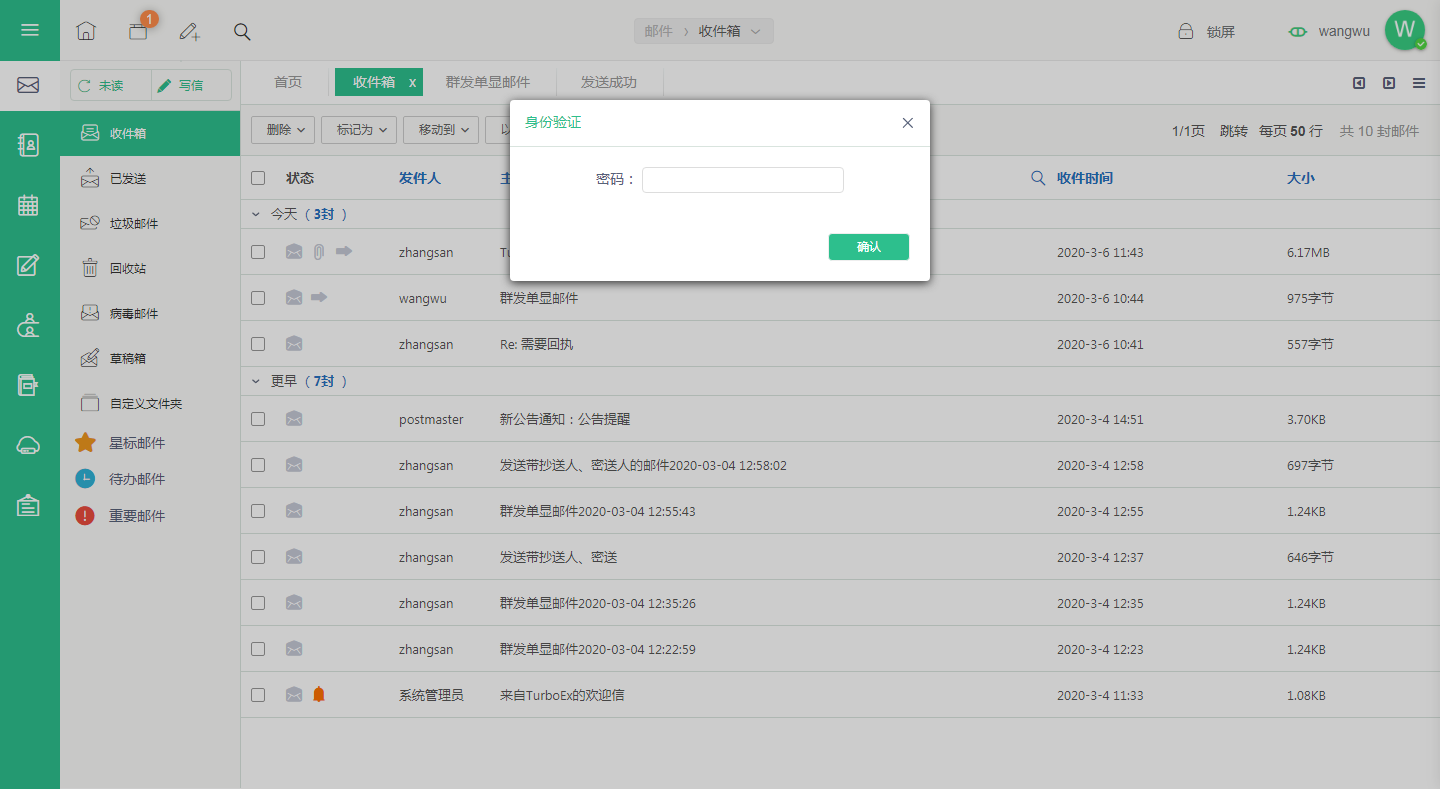Click the lock screen padlock icon

pos(1186,31)
